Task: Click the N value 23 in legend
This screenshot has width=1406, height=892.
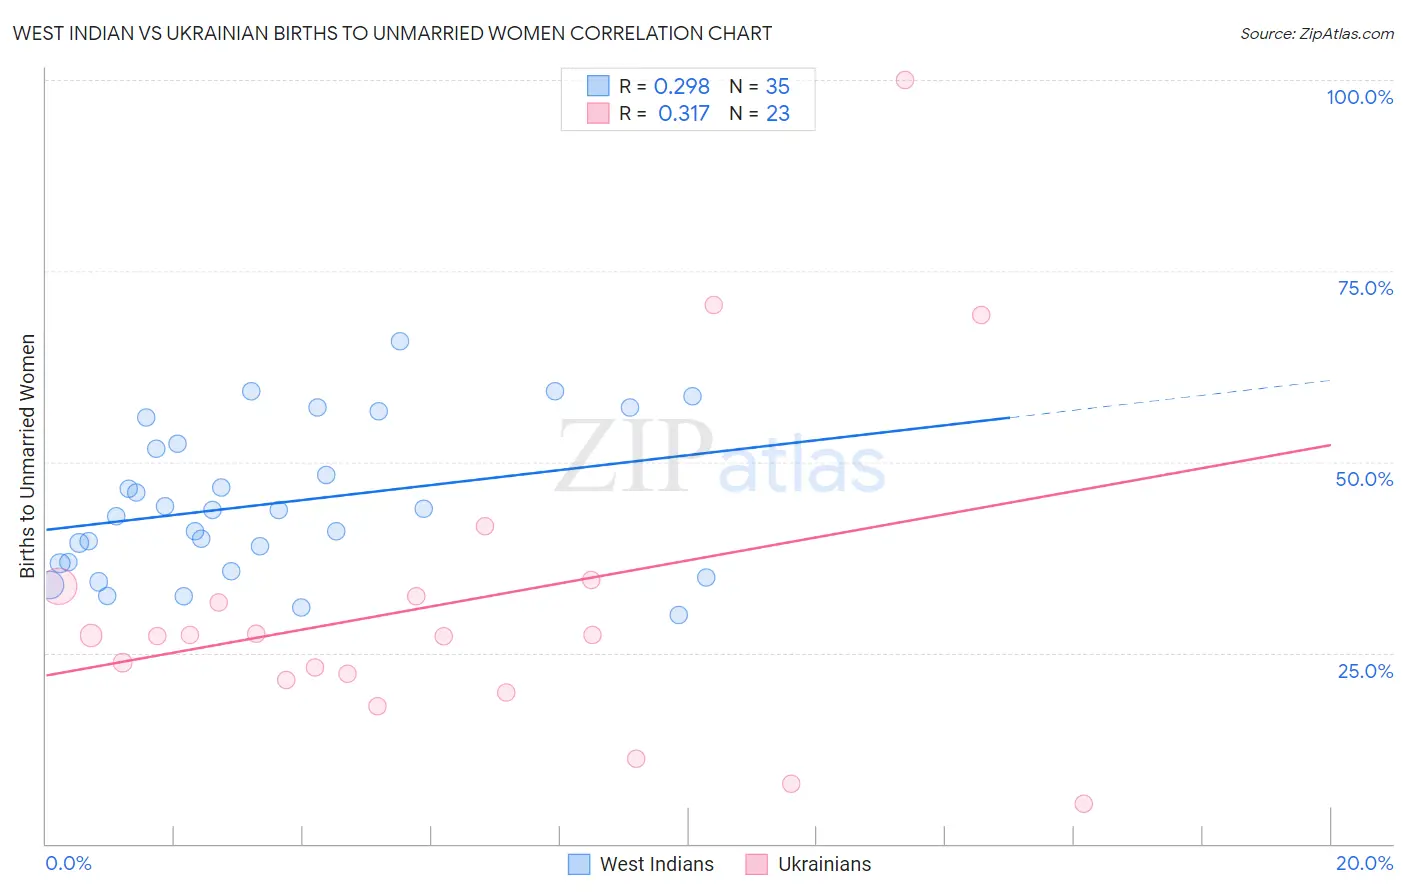Action: [x=778, y=113]
